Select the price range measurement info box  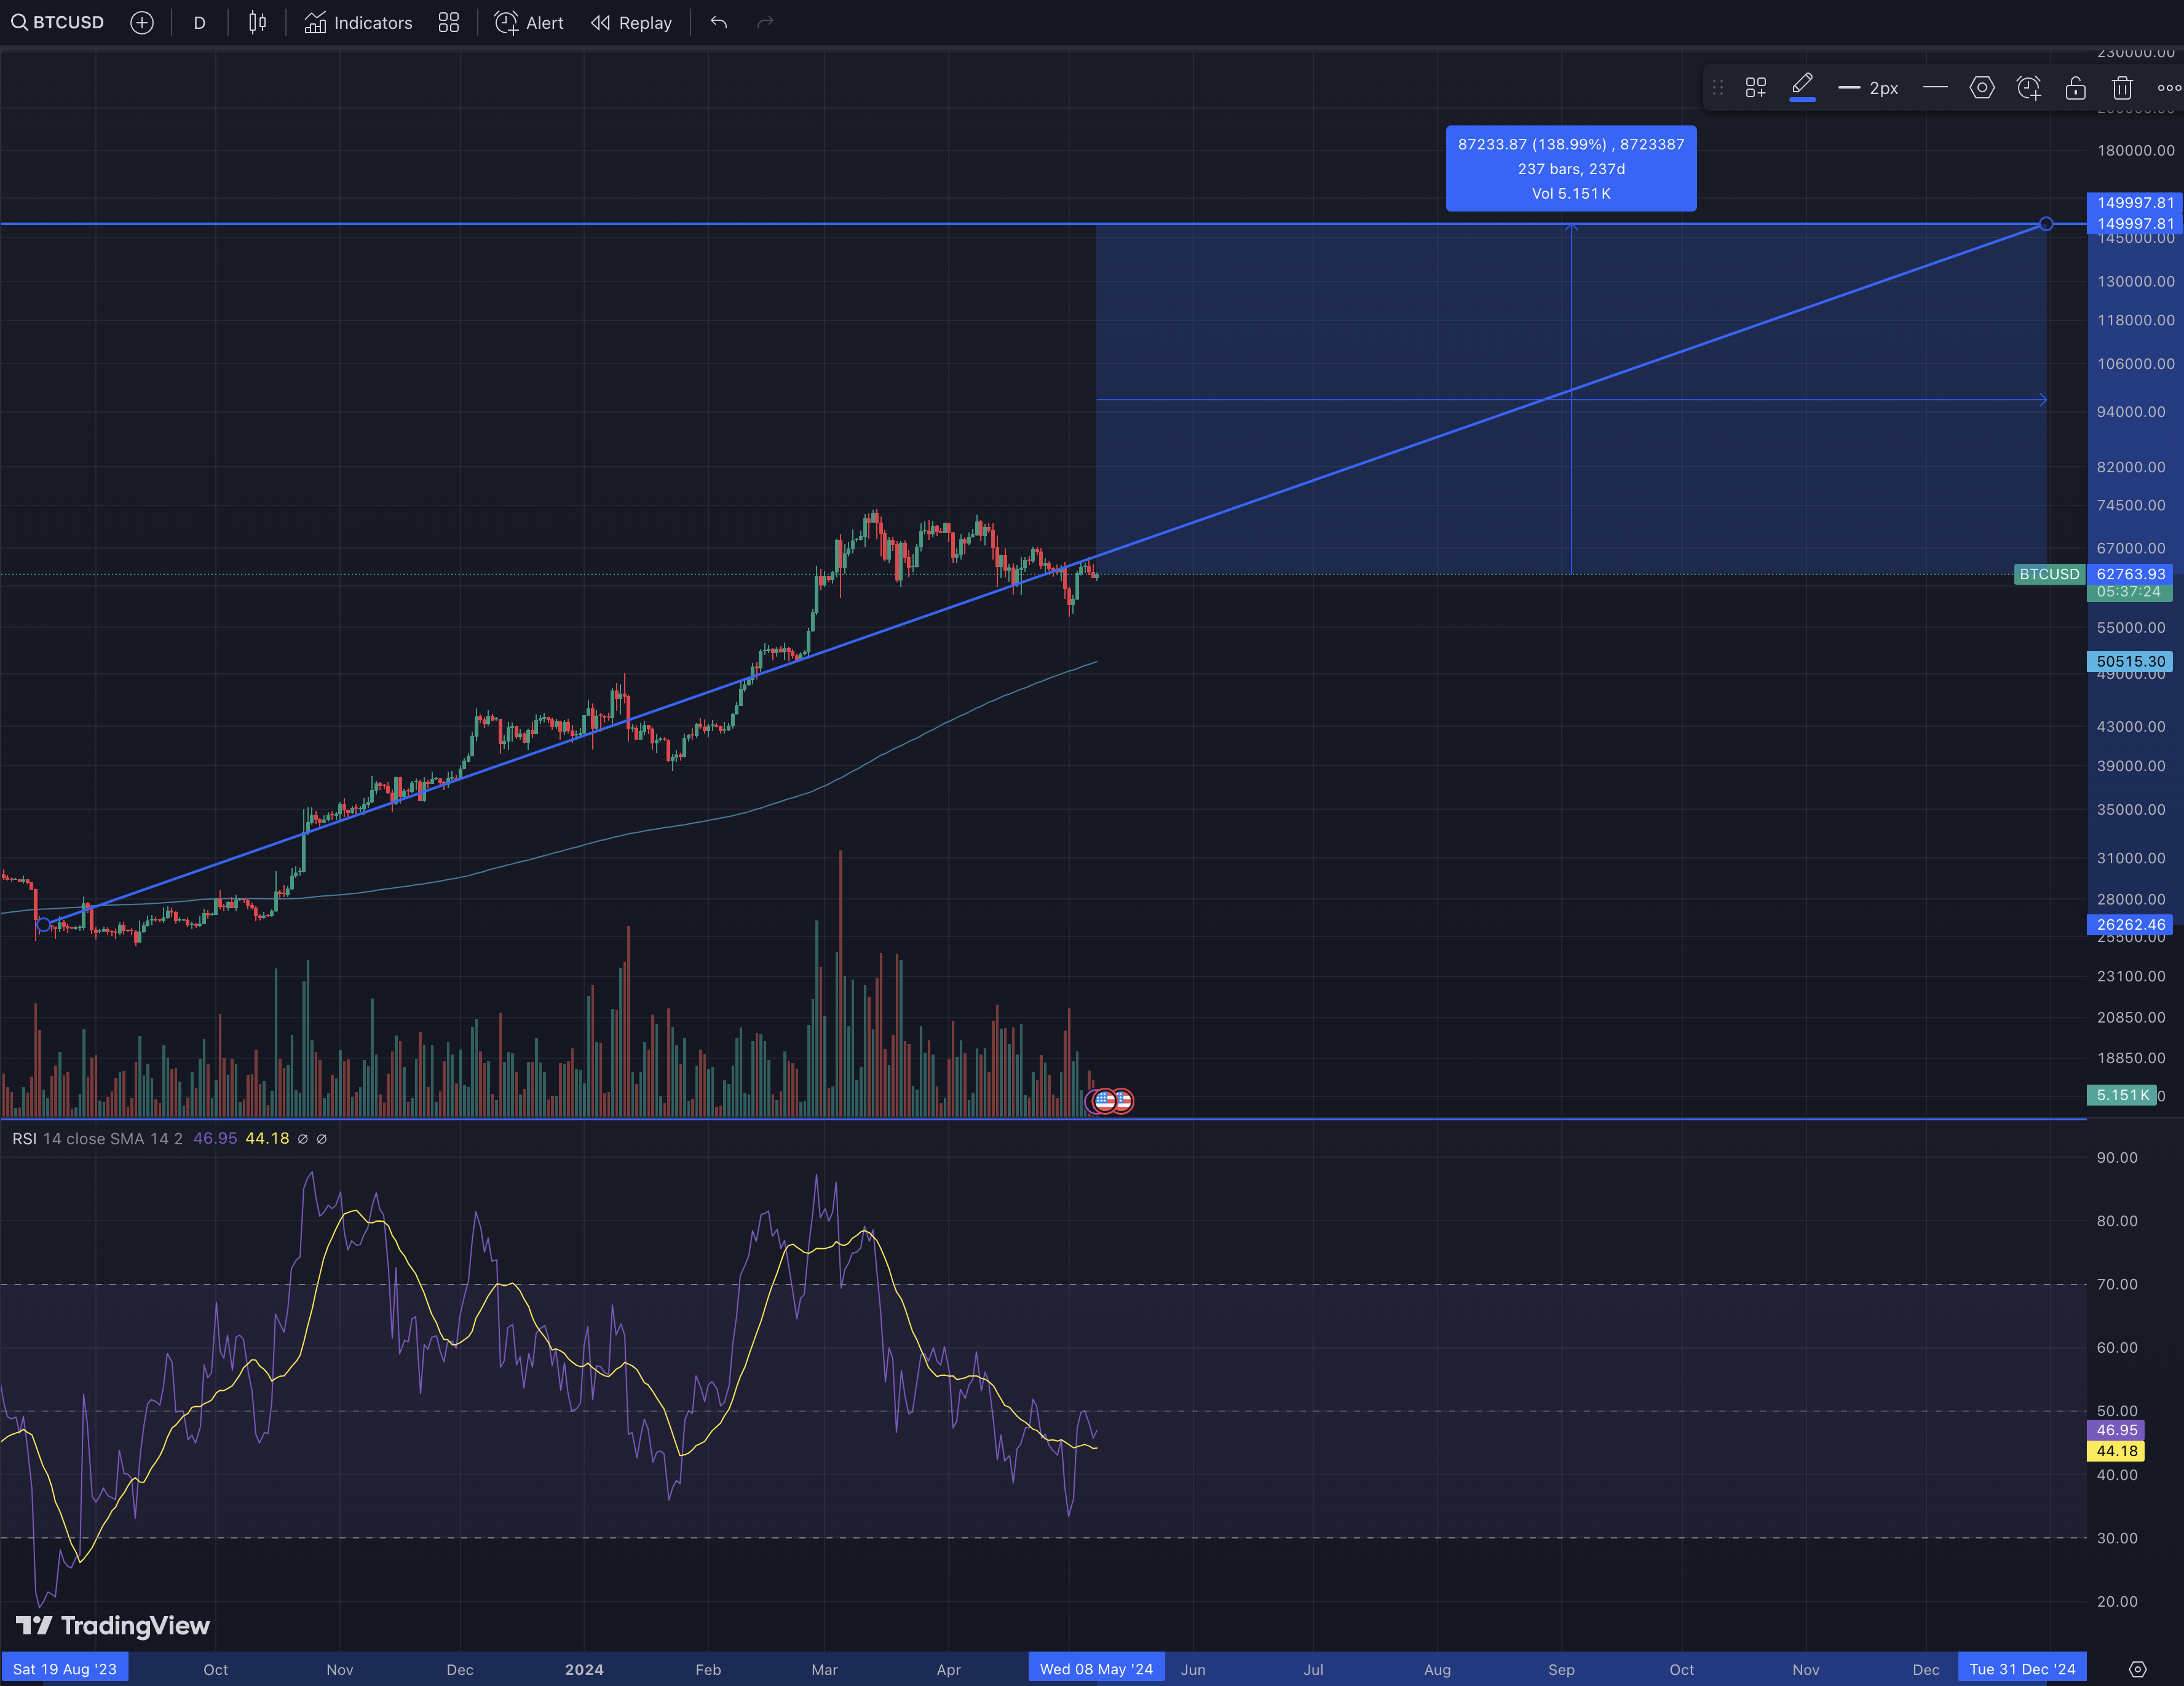tap(1571, 168)
